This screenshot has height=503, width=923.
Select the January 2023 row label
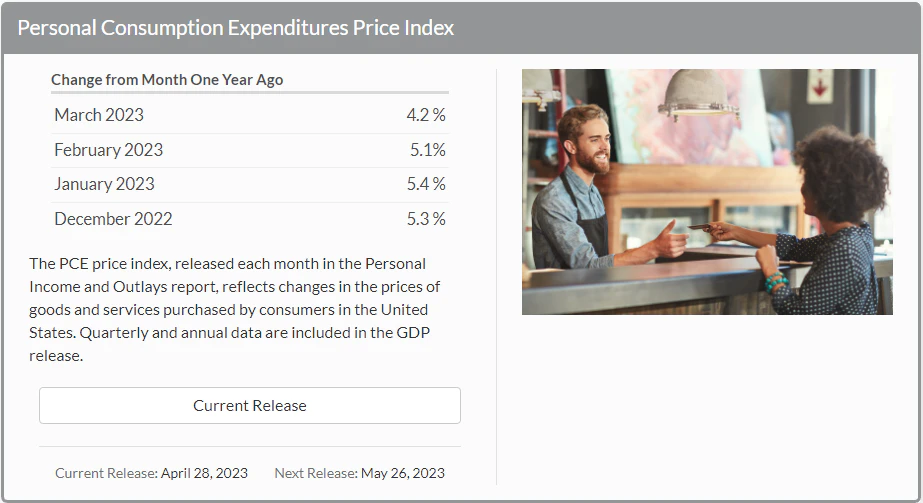point(104,184)
